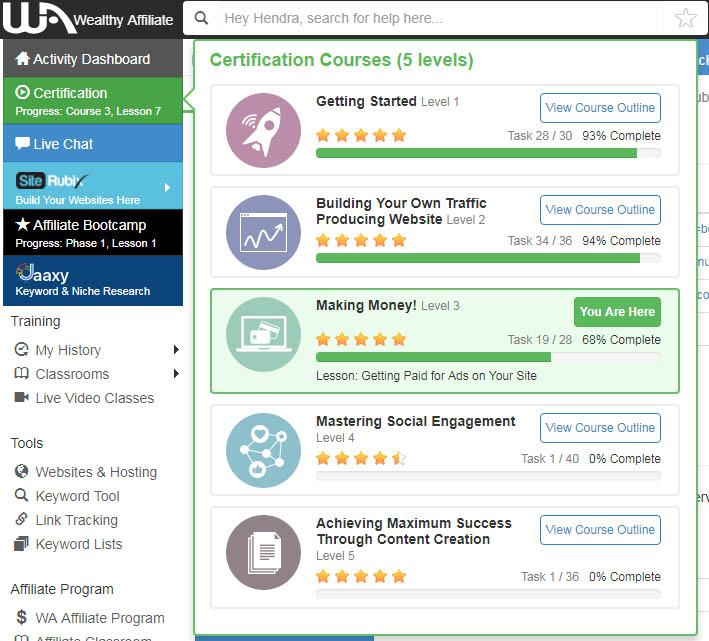Click the Getting Started rocket icon

click(263, 130)
